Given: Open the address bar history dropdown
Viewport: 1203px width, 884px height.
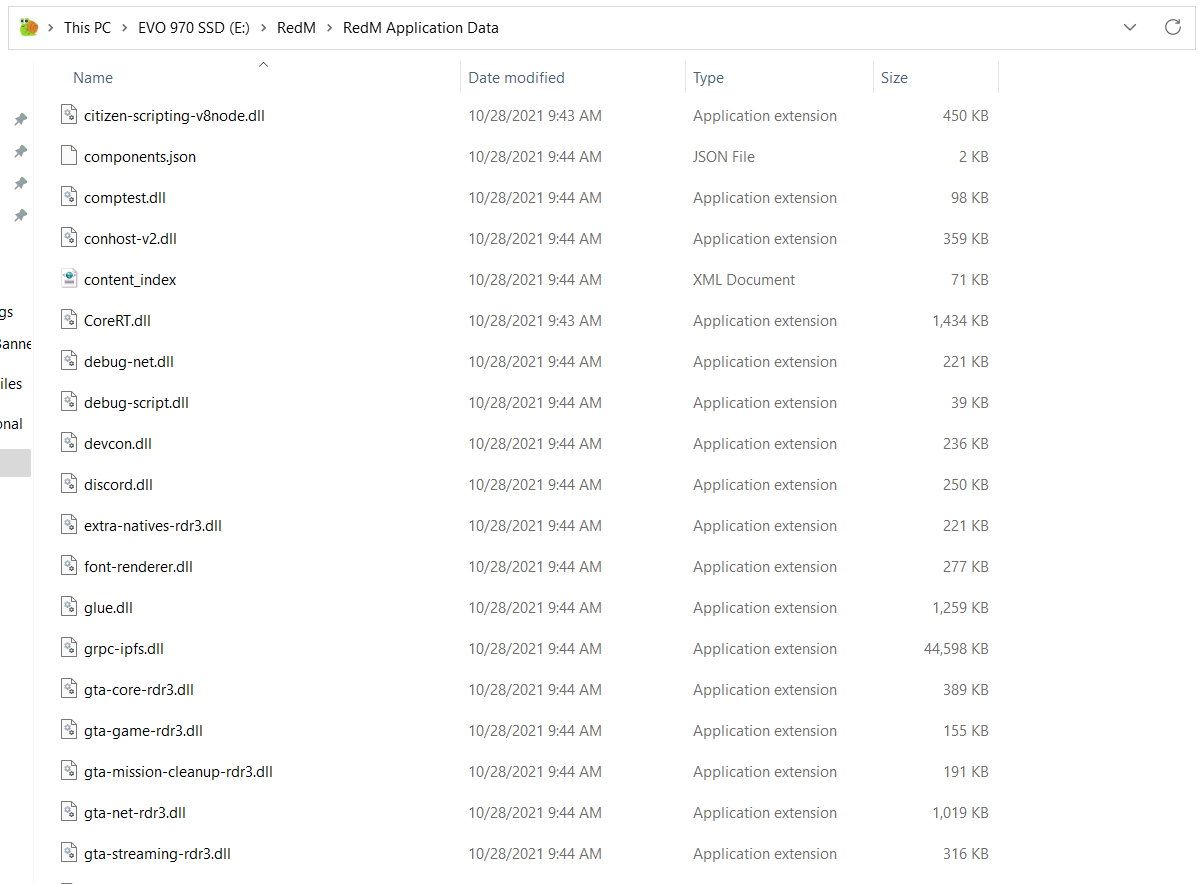Looking at the screenshot, I should pos(1130,28).
